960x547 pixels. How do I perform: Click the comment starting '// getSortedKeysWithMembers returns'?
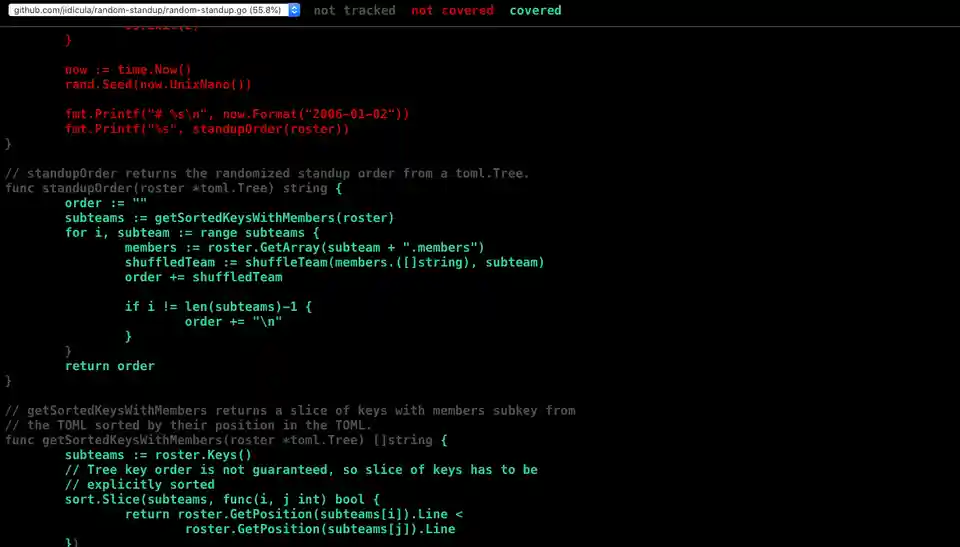(290, 410)
